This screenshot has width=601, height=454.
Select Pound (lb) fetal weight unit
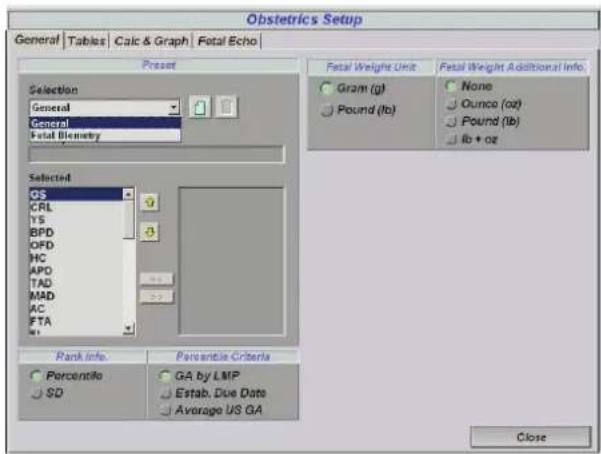(327, 110)
